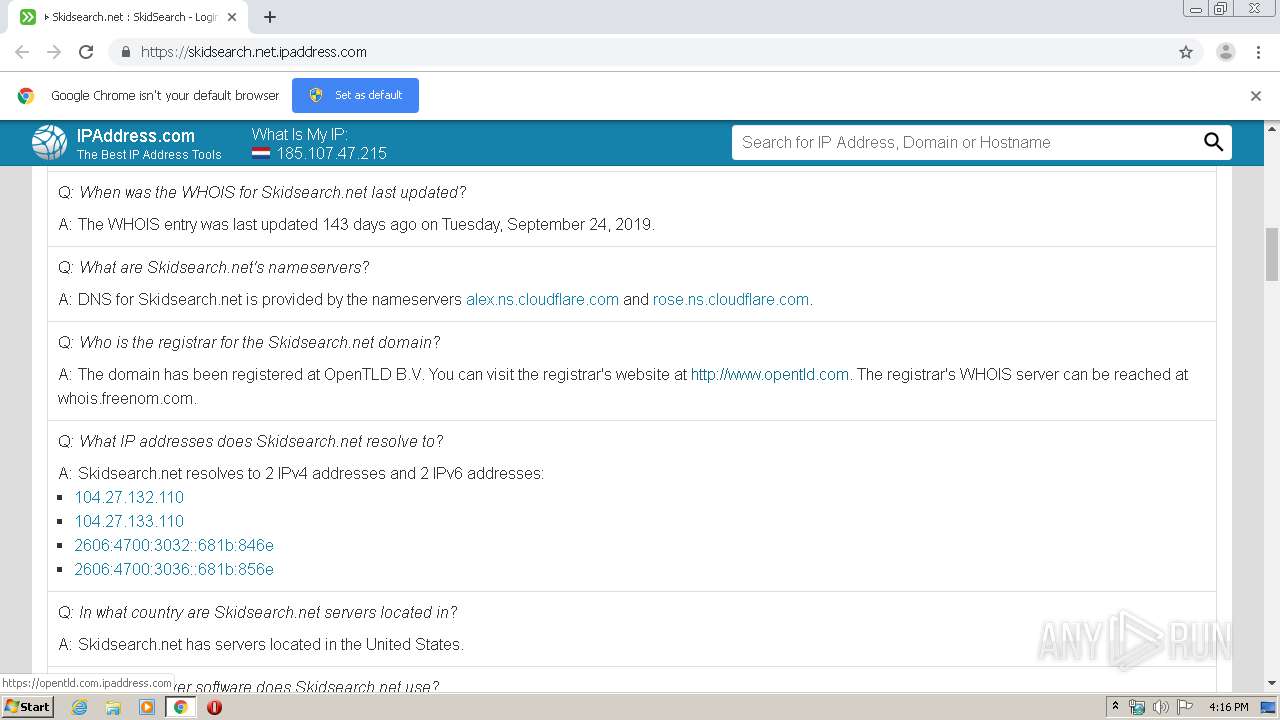The height and width of the screenshot is (720, 1280).
Task: Open IPv6 address 2606:4700:3032::681b:846e
Action: [174, 545]
